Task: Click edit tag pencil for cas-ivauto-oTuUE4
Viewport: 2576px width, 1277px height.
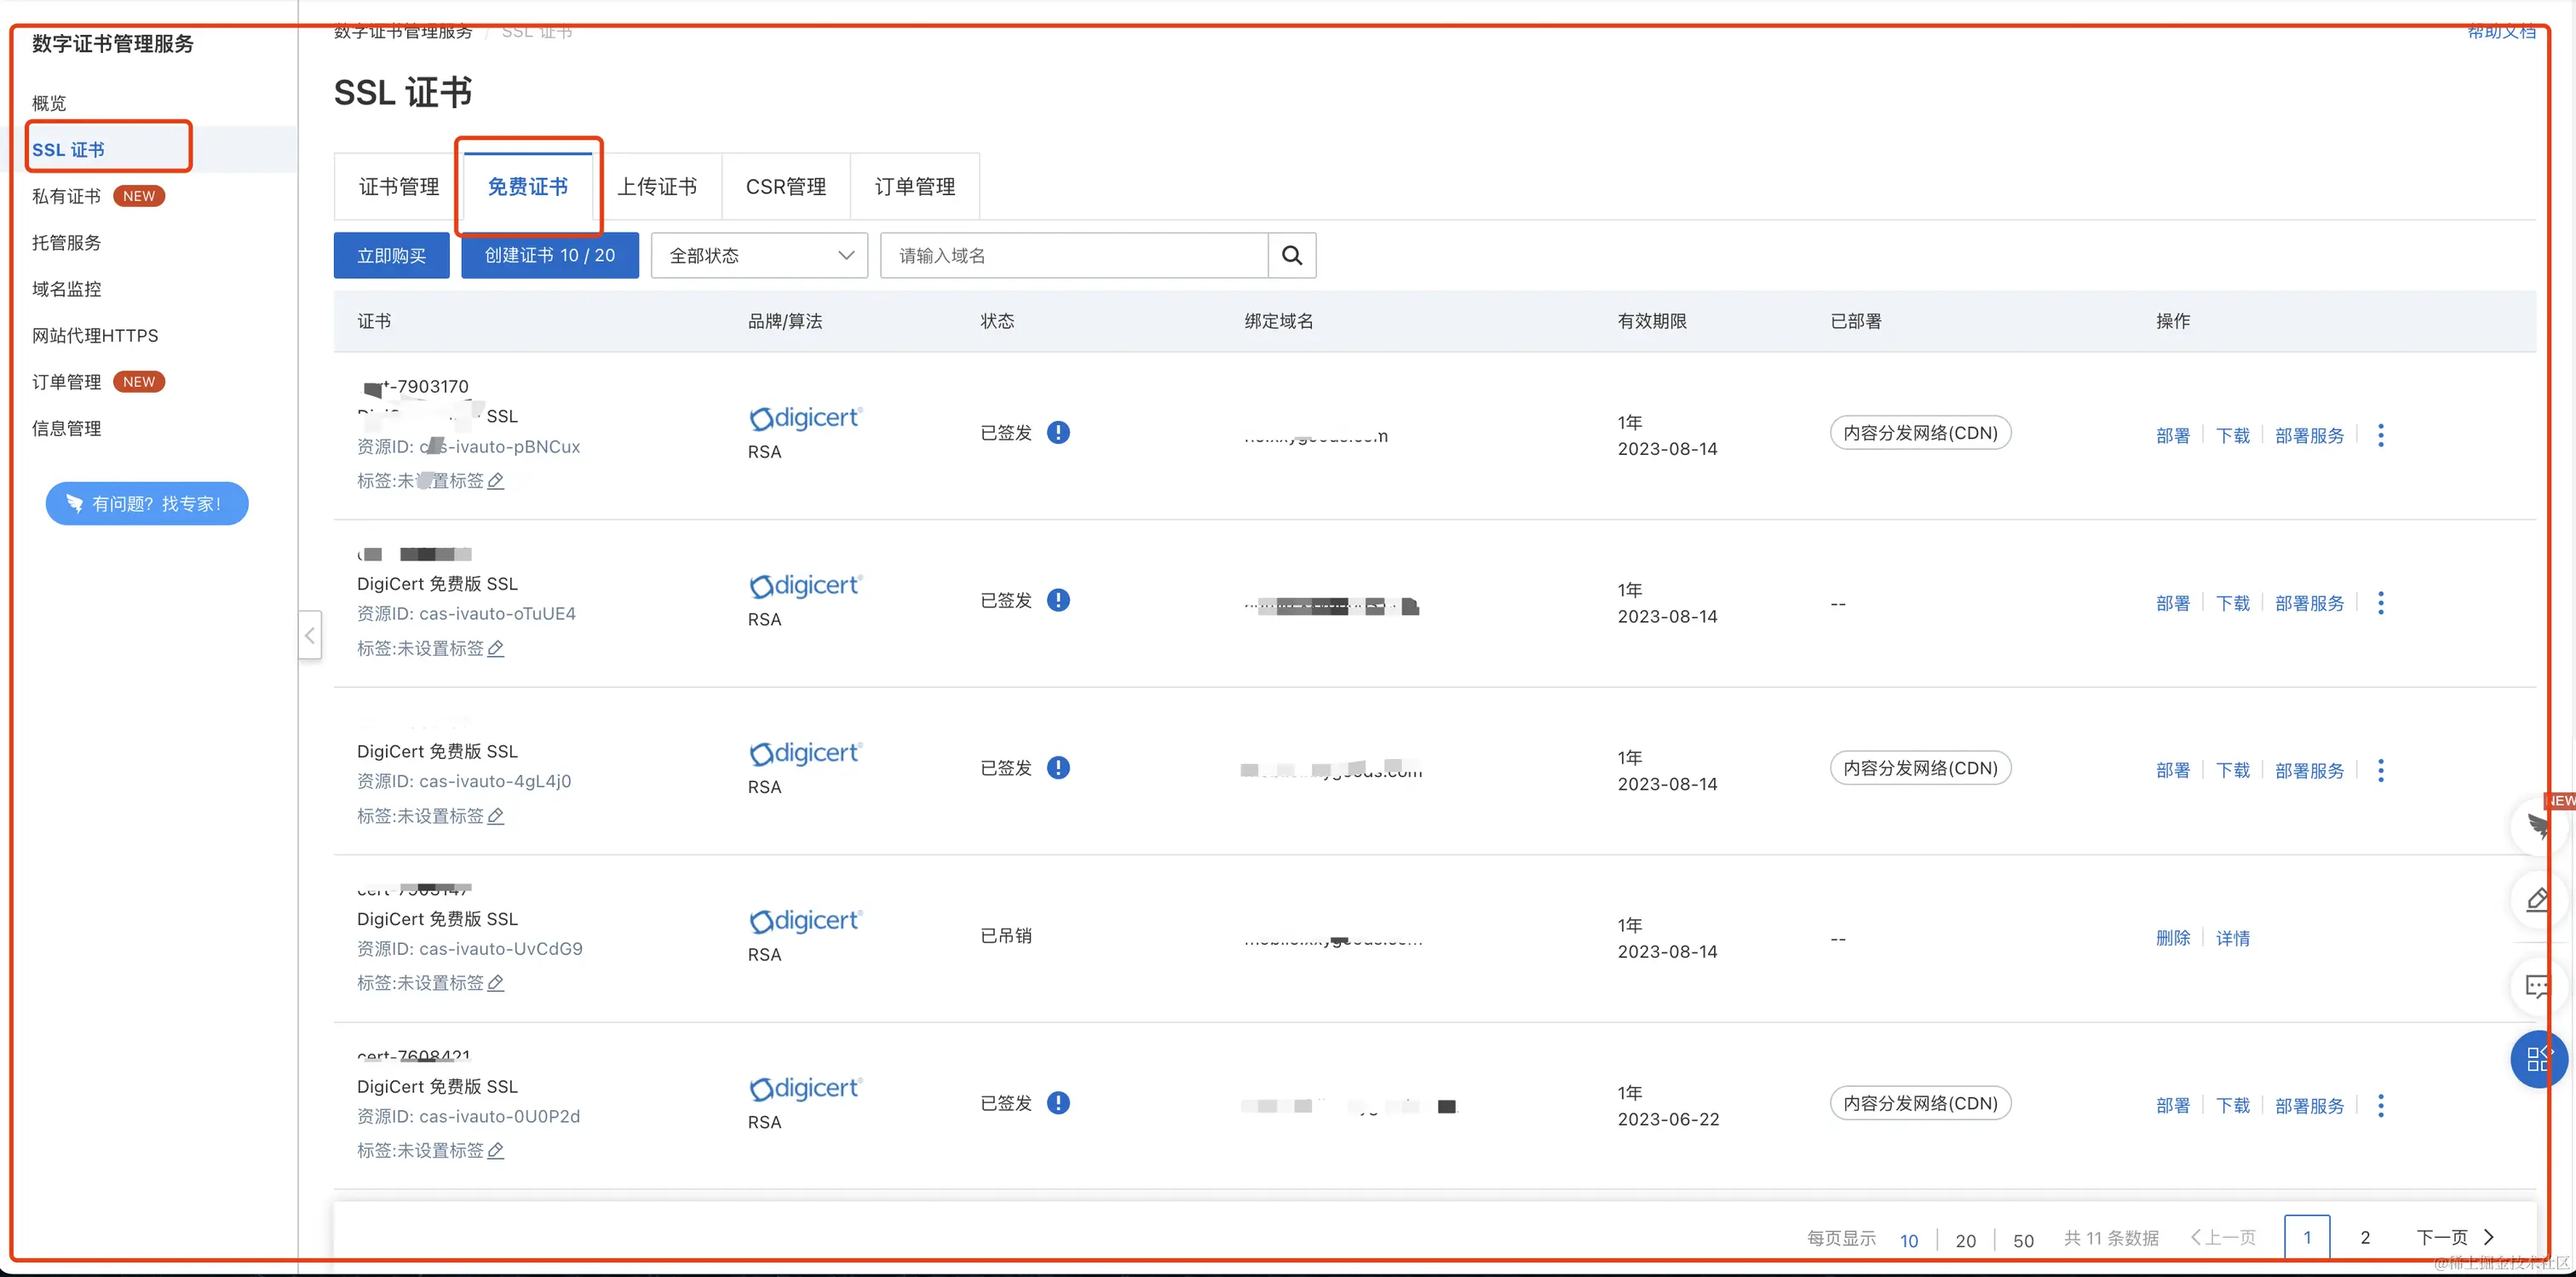Action: (495, 649)
